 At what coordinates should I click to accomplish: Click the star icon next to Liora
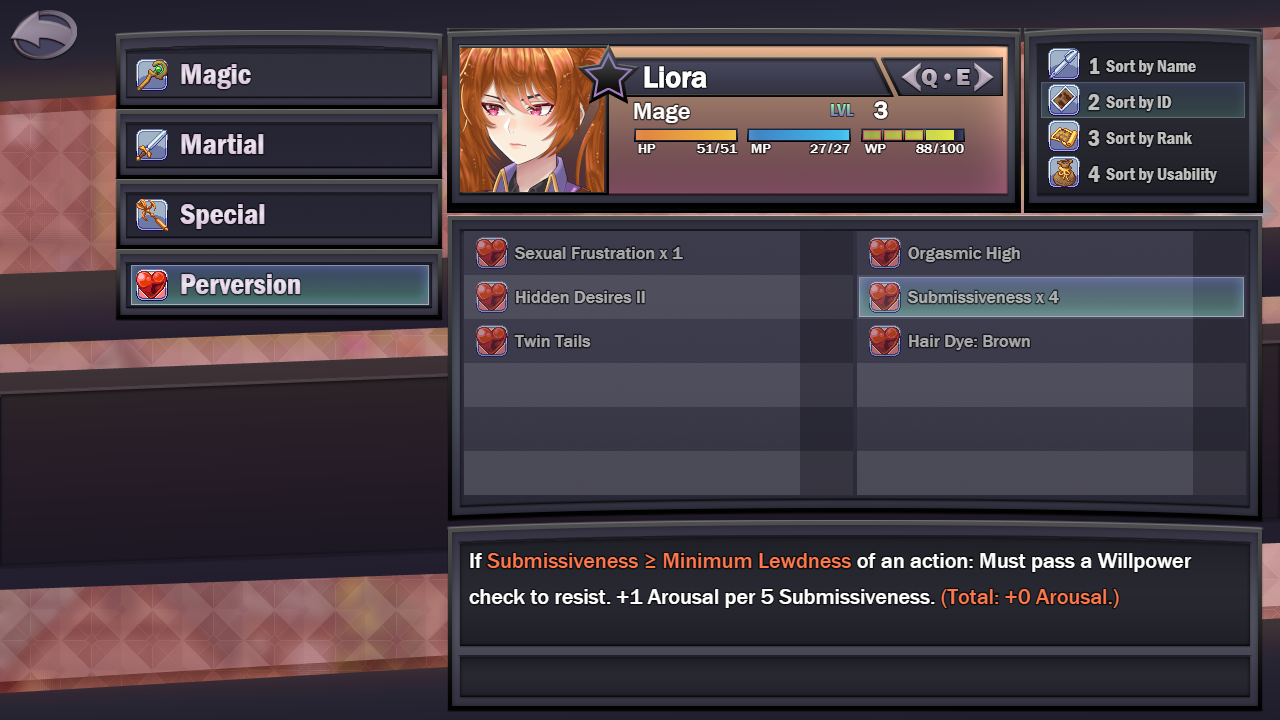(x=608, y=74)
